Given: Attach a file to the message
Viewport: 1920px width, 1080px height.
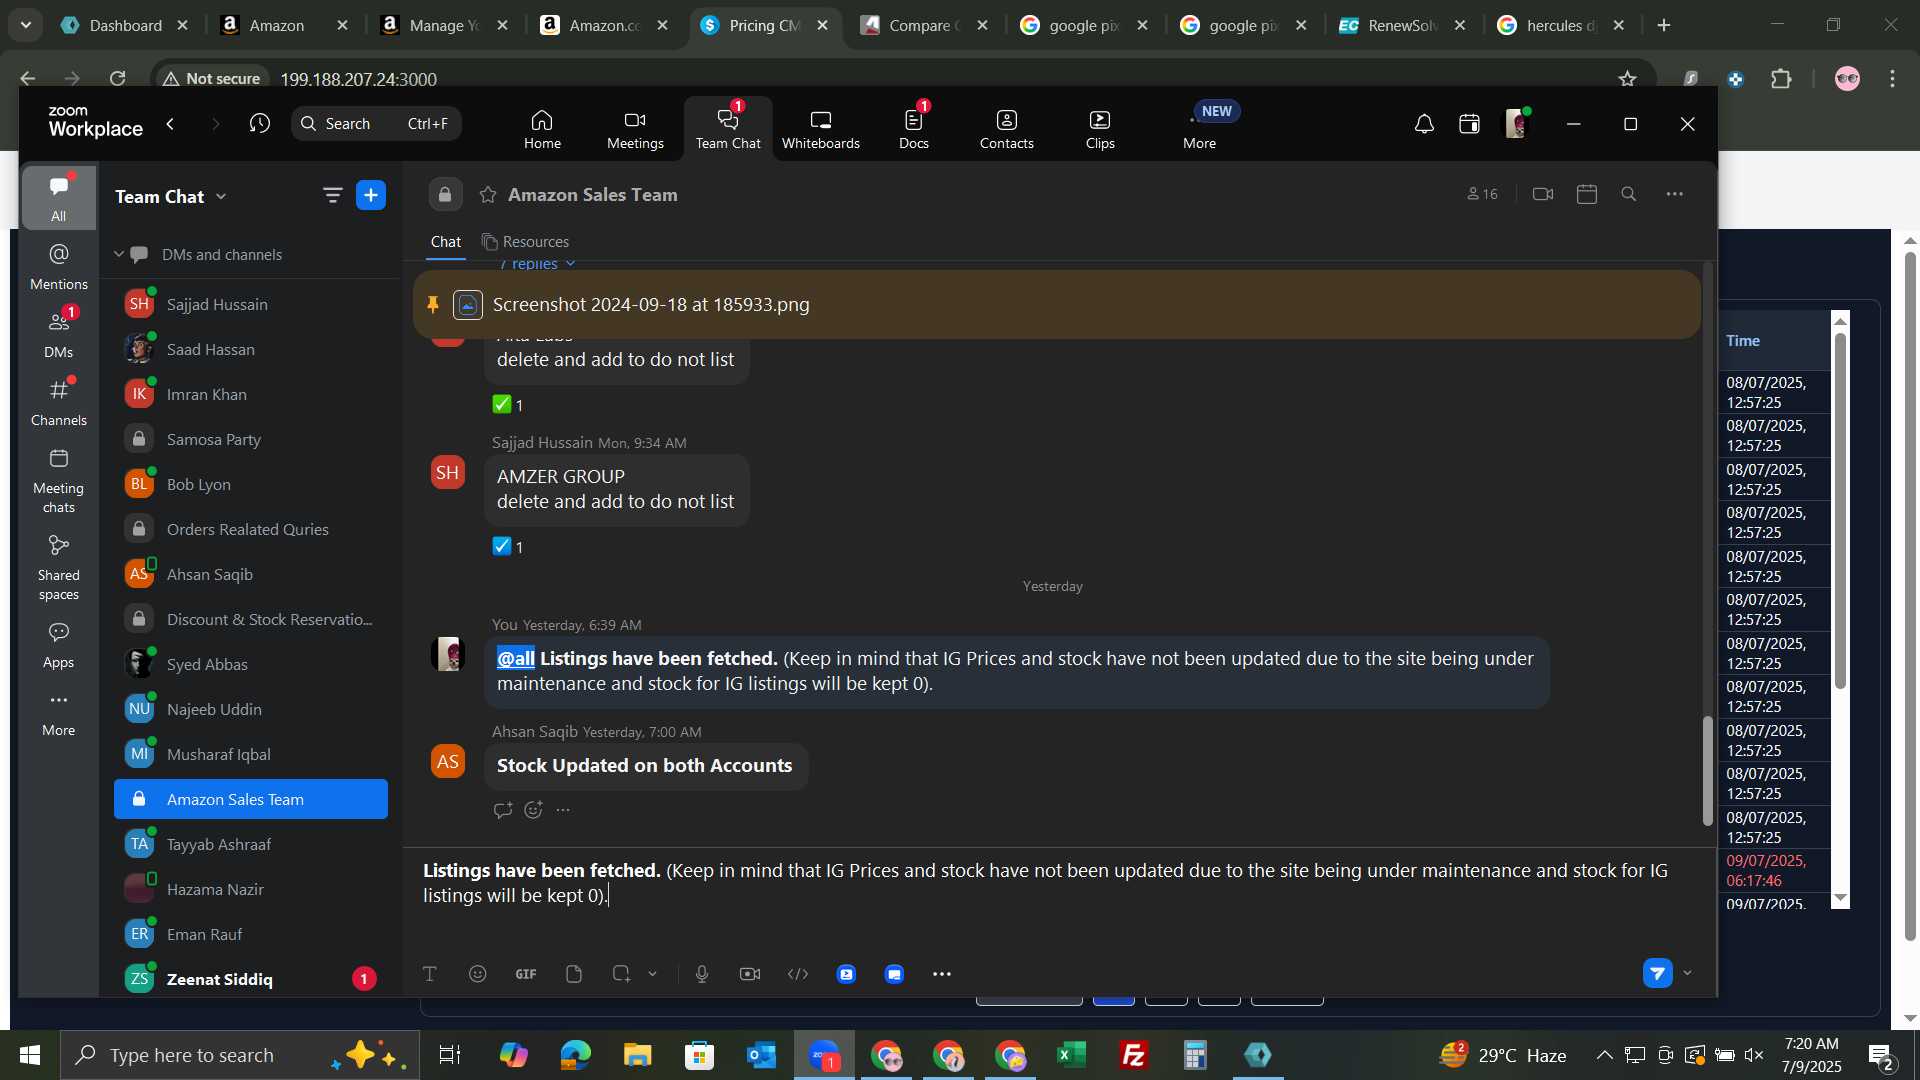Looking at the screenshot, I should (574, 974).
